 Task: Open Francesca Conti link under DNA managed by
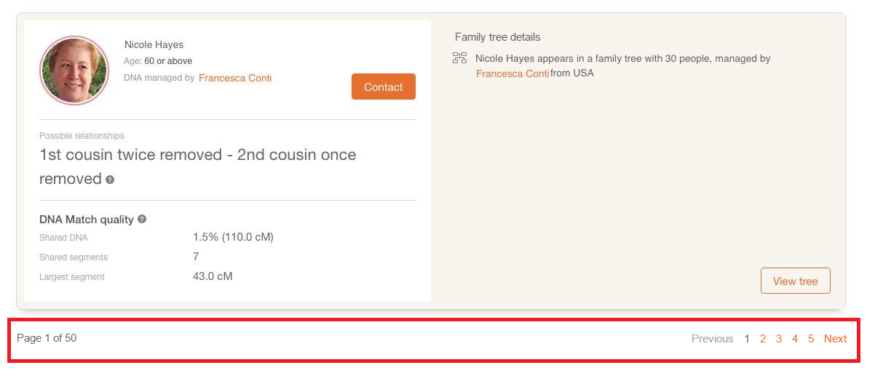pyautogui.click(x=235, y=78)
